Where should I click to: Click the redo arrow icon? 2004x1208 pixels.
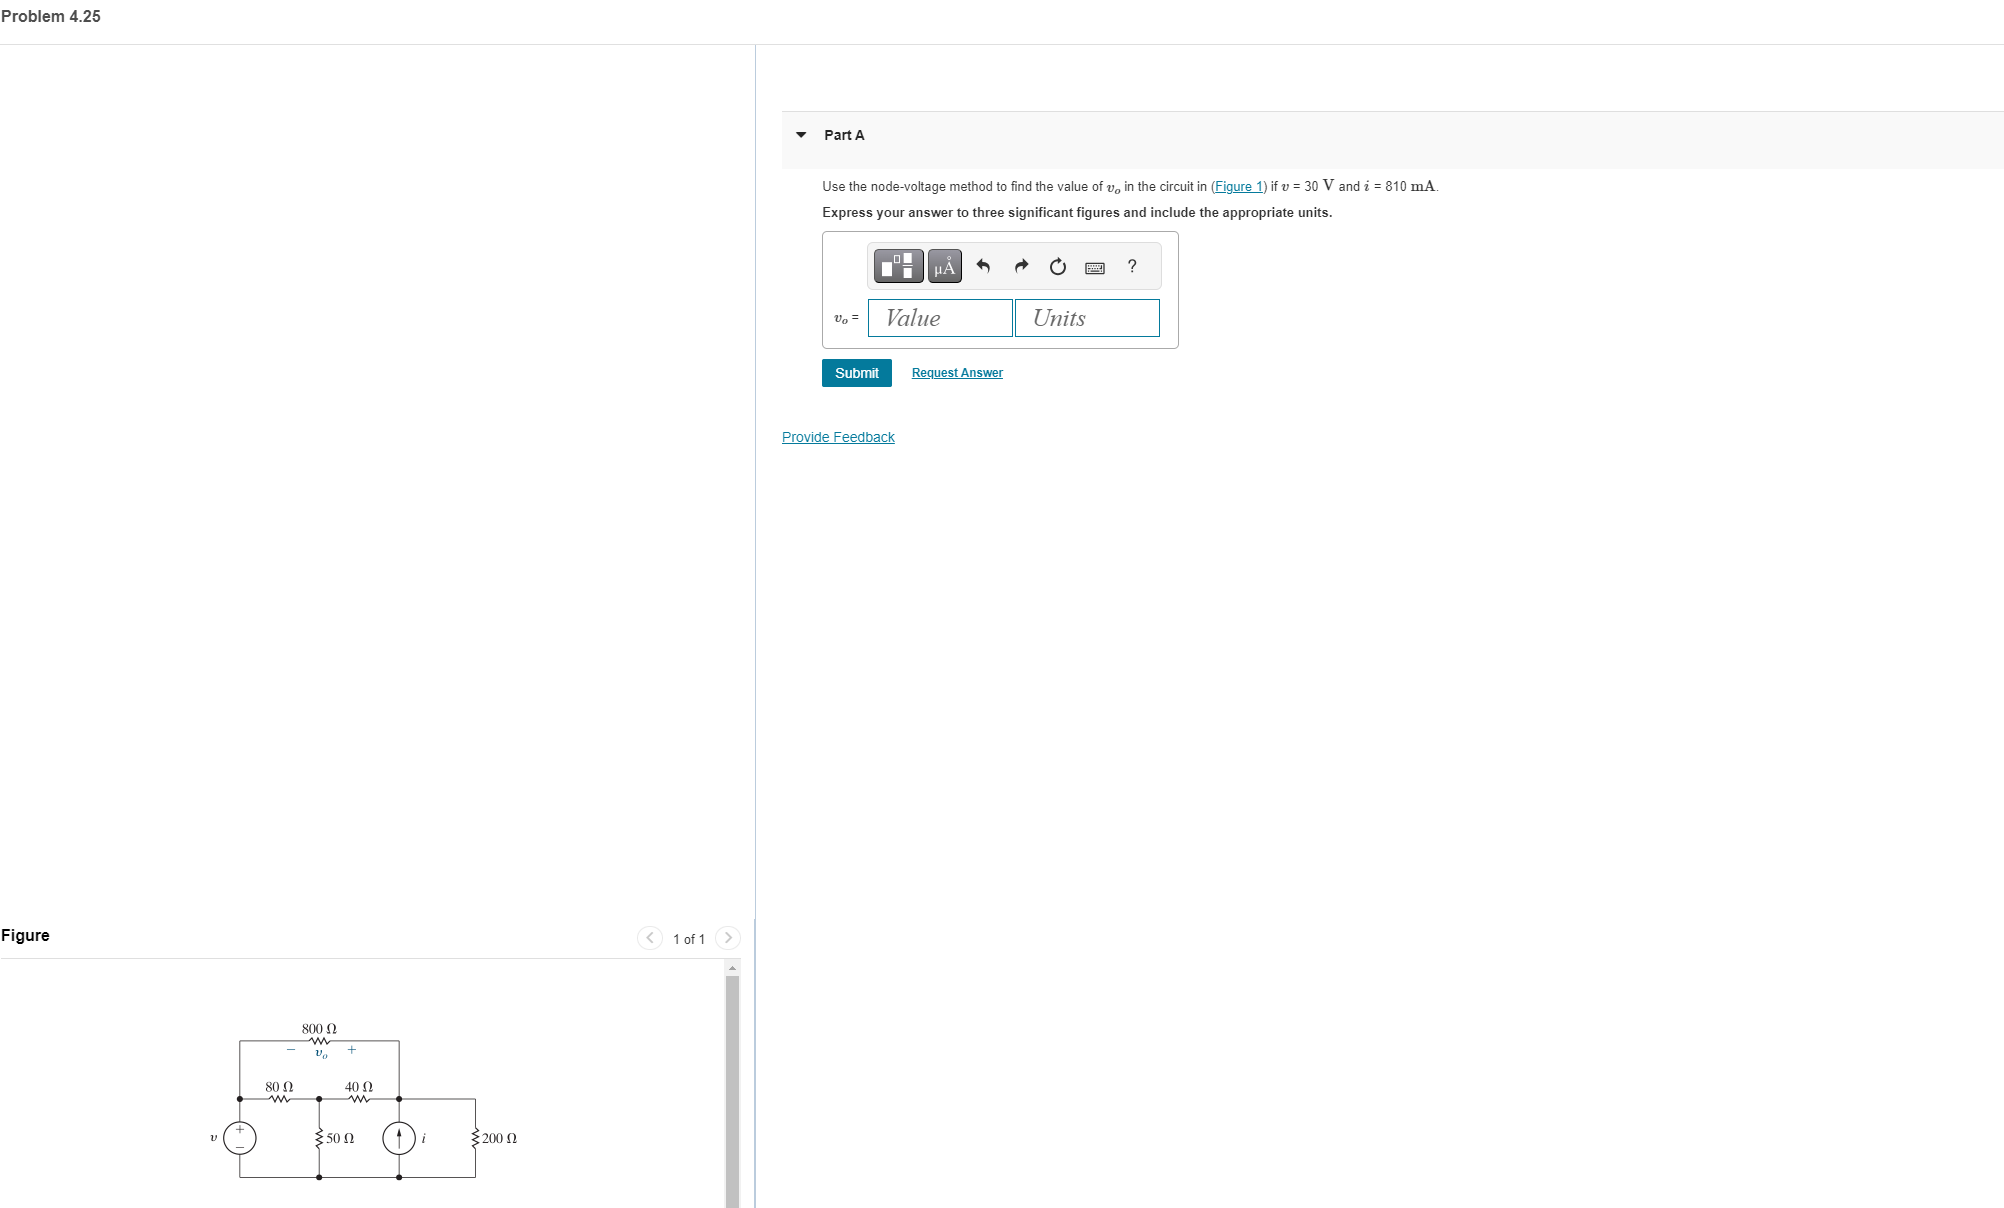[x=1021, y=266]
